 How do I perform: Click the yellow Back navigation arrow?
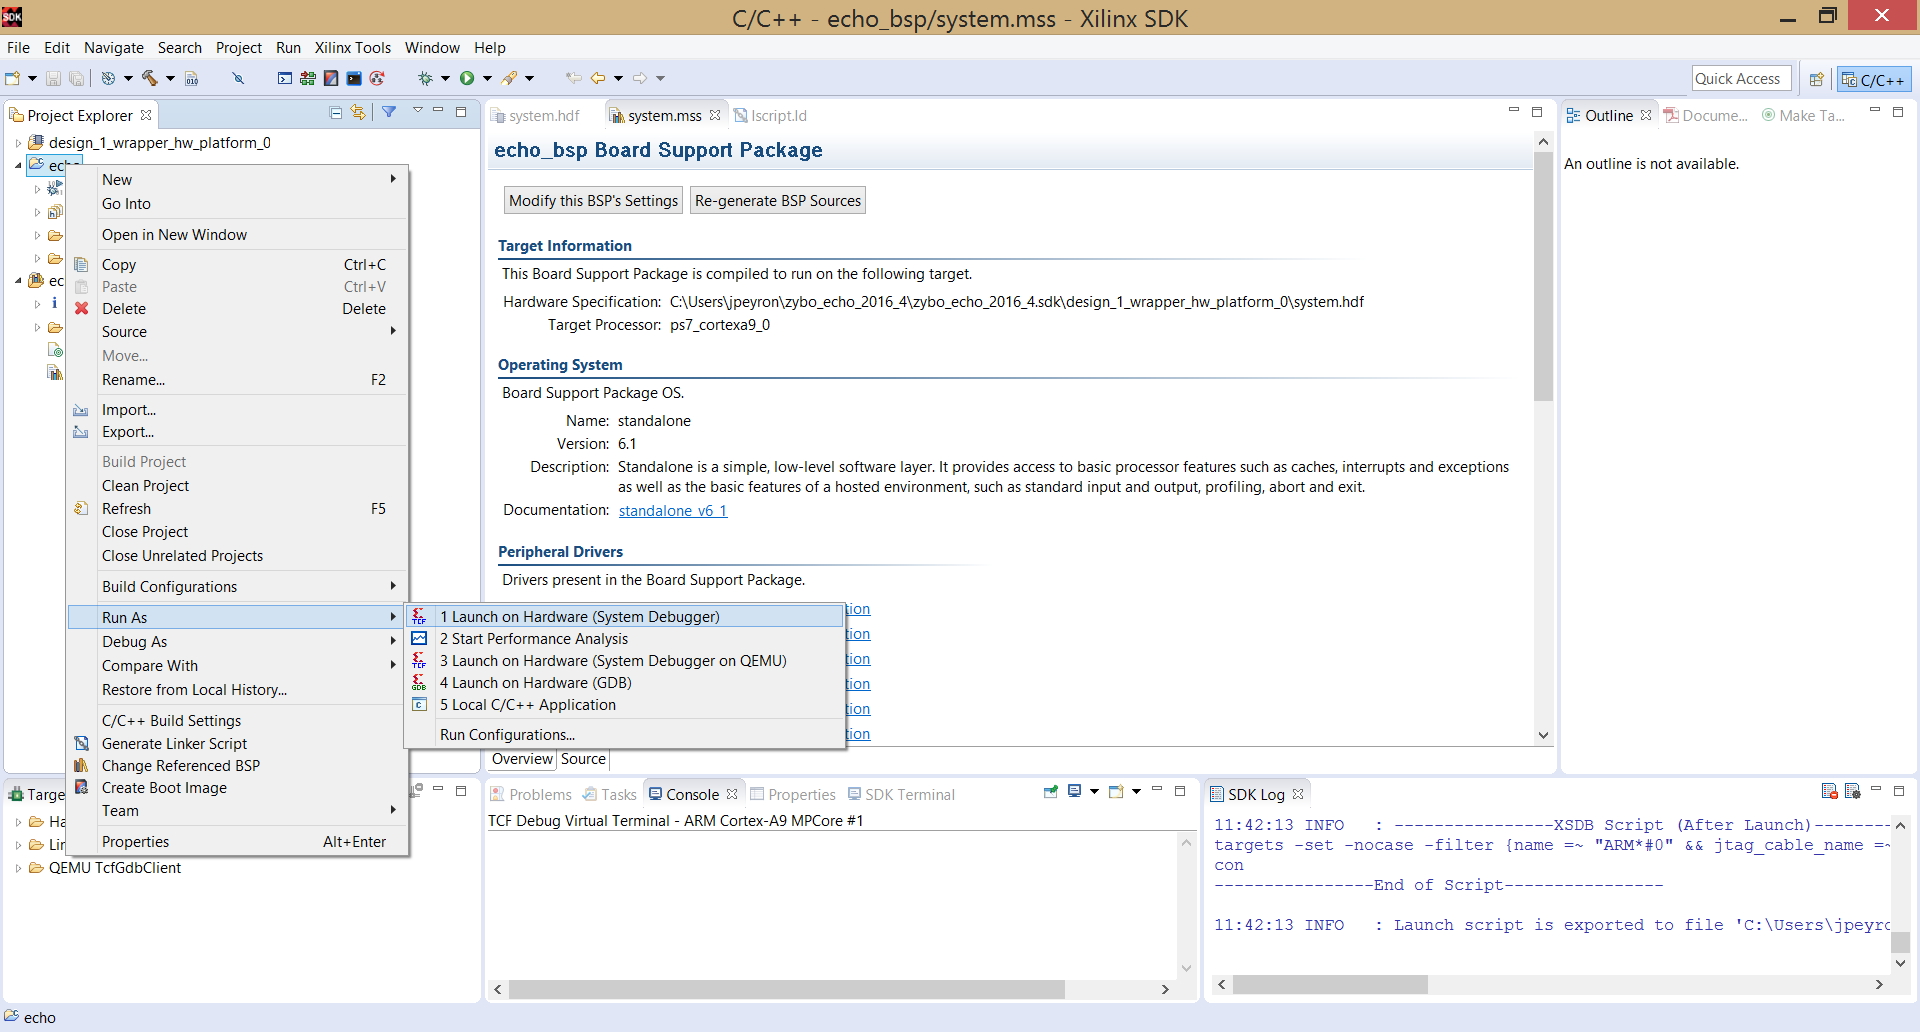[x=598, y=78]
